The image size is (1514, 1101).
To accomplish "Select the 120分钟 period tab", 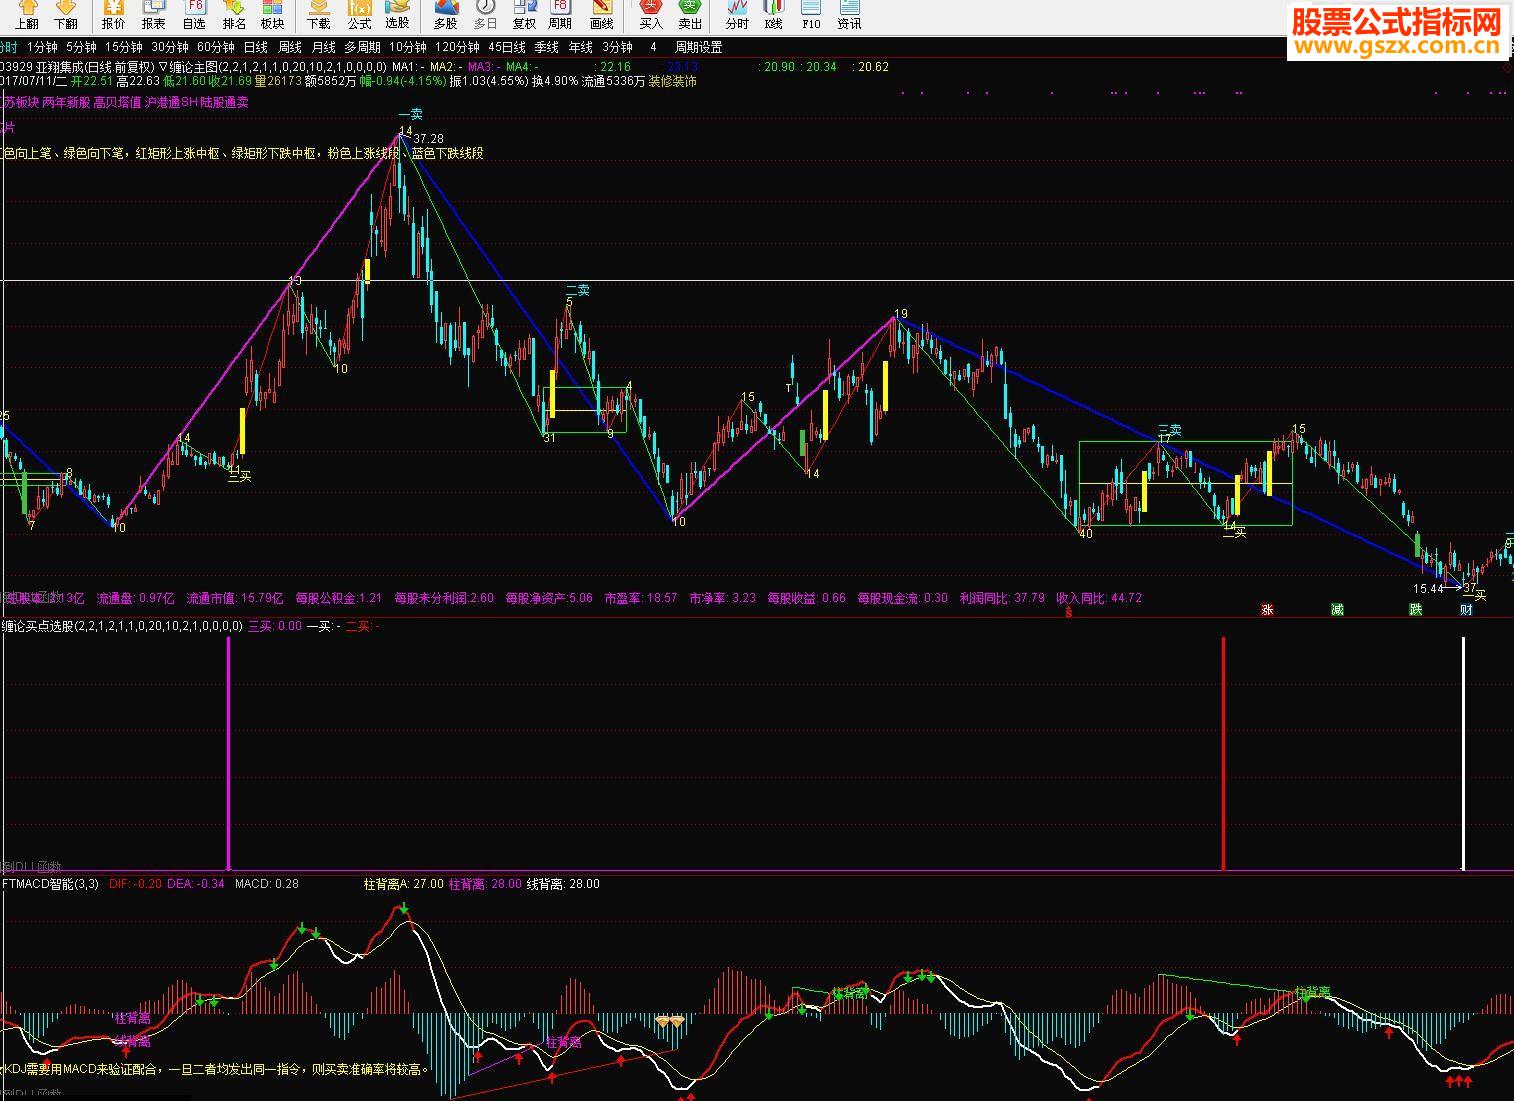I will (x=457, y=47).
